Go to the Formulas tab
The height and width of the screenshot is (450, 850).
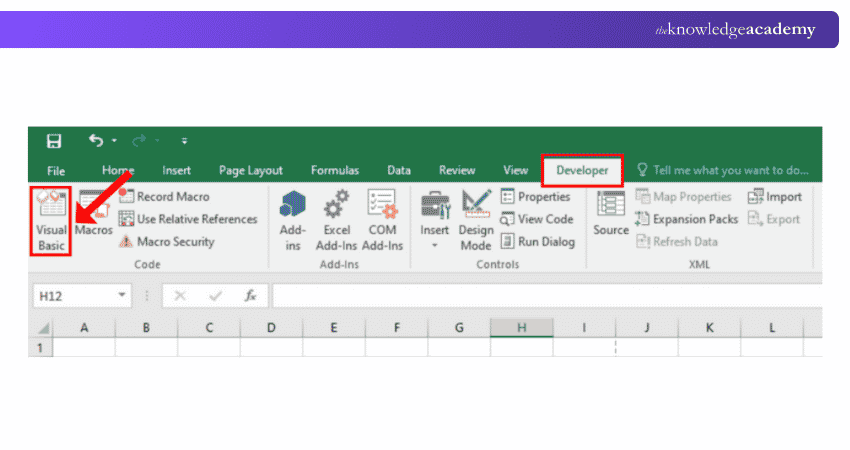click(x=334, y=170)
